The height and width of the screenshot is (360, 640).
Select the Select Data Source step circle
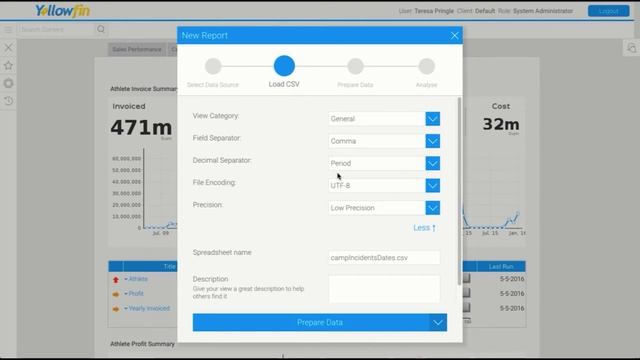[213, 66]
